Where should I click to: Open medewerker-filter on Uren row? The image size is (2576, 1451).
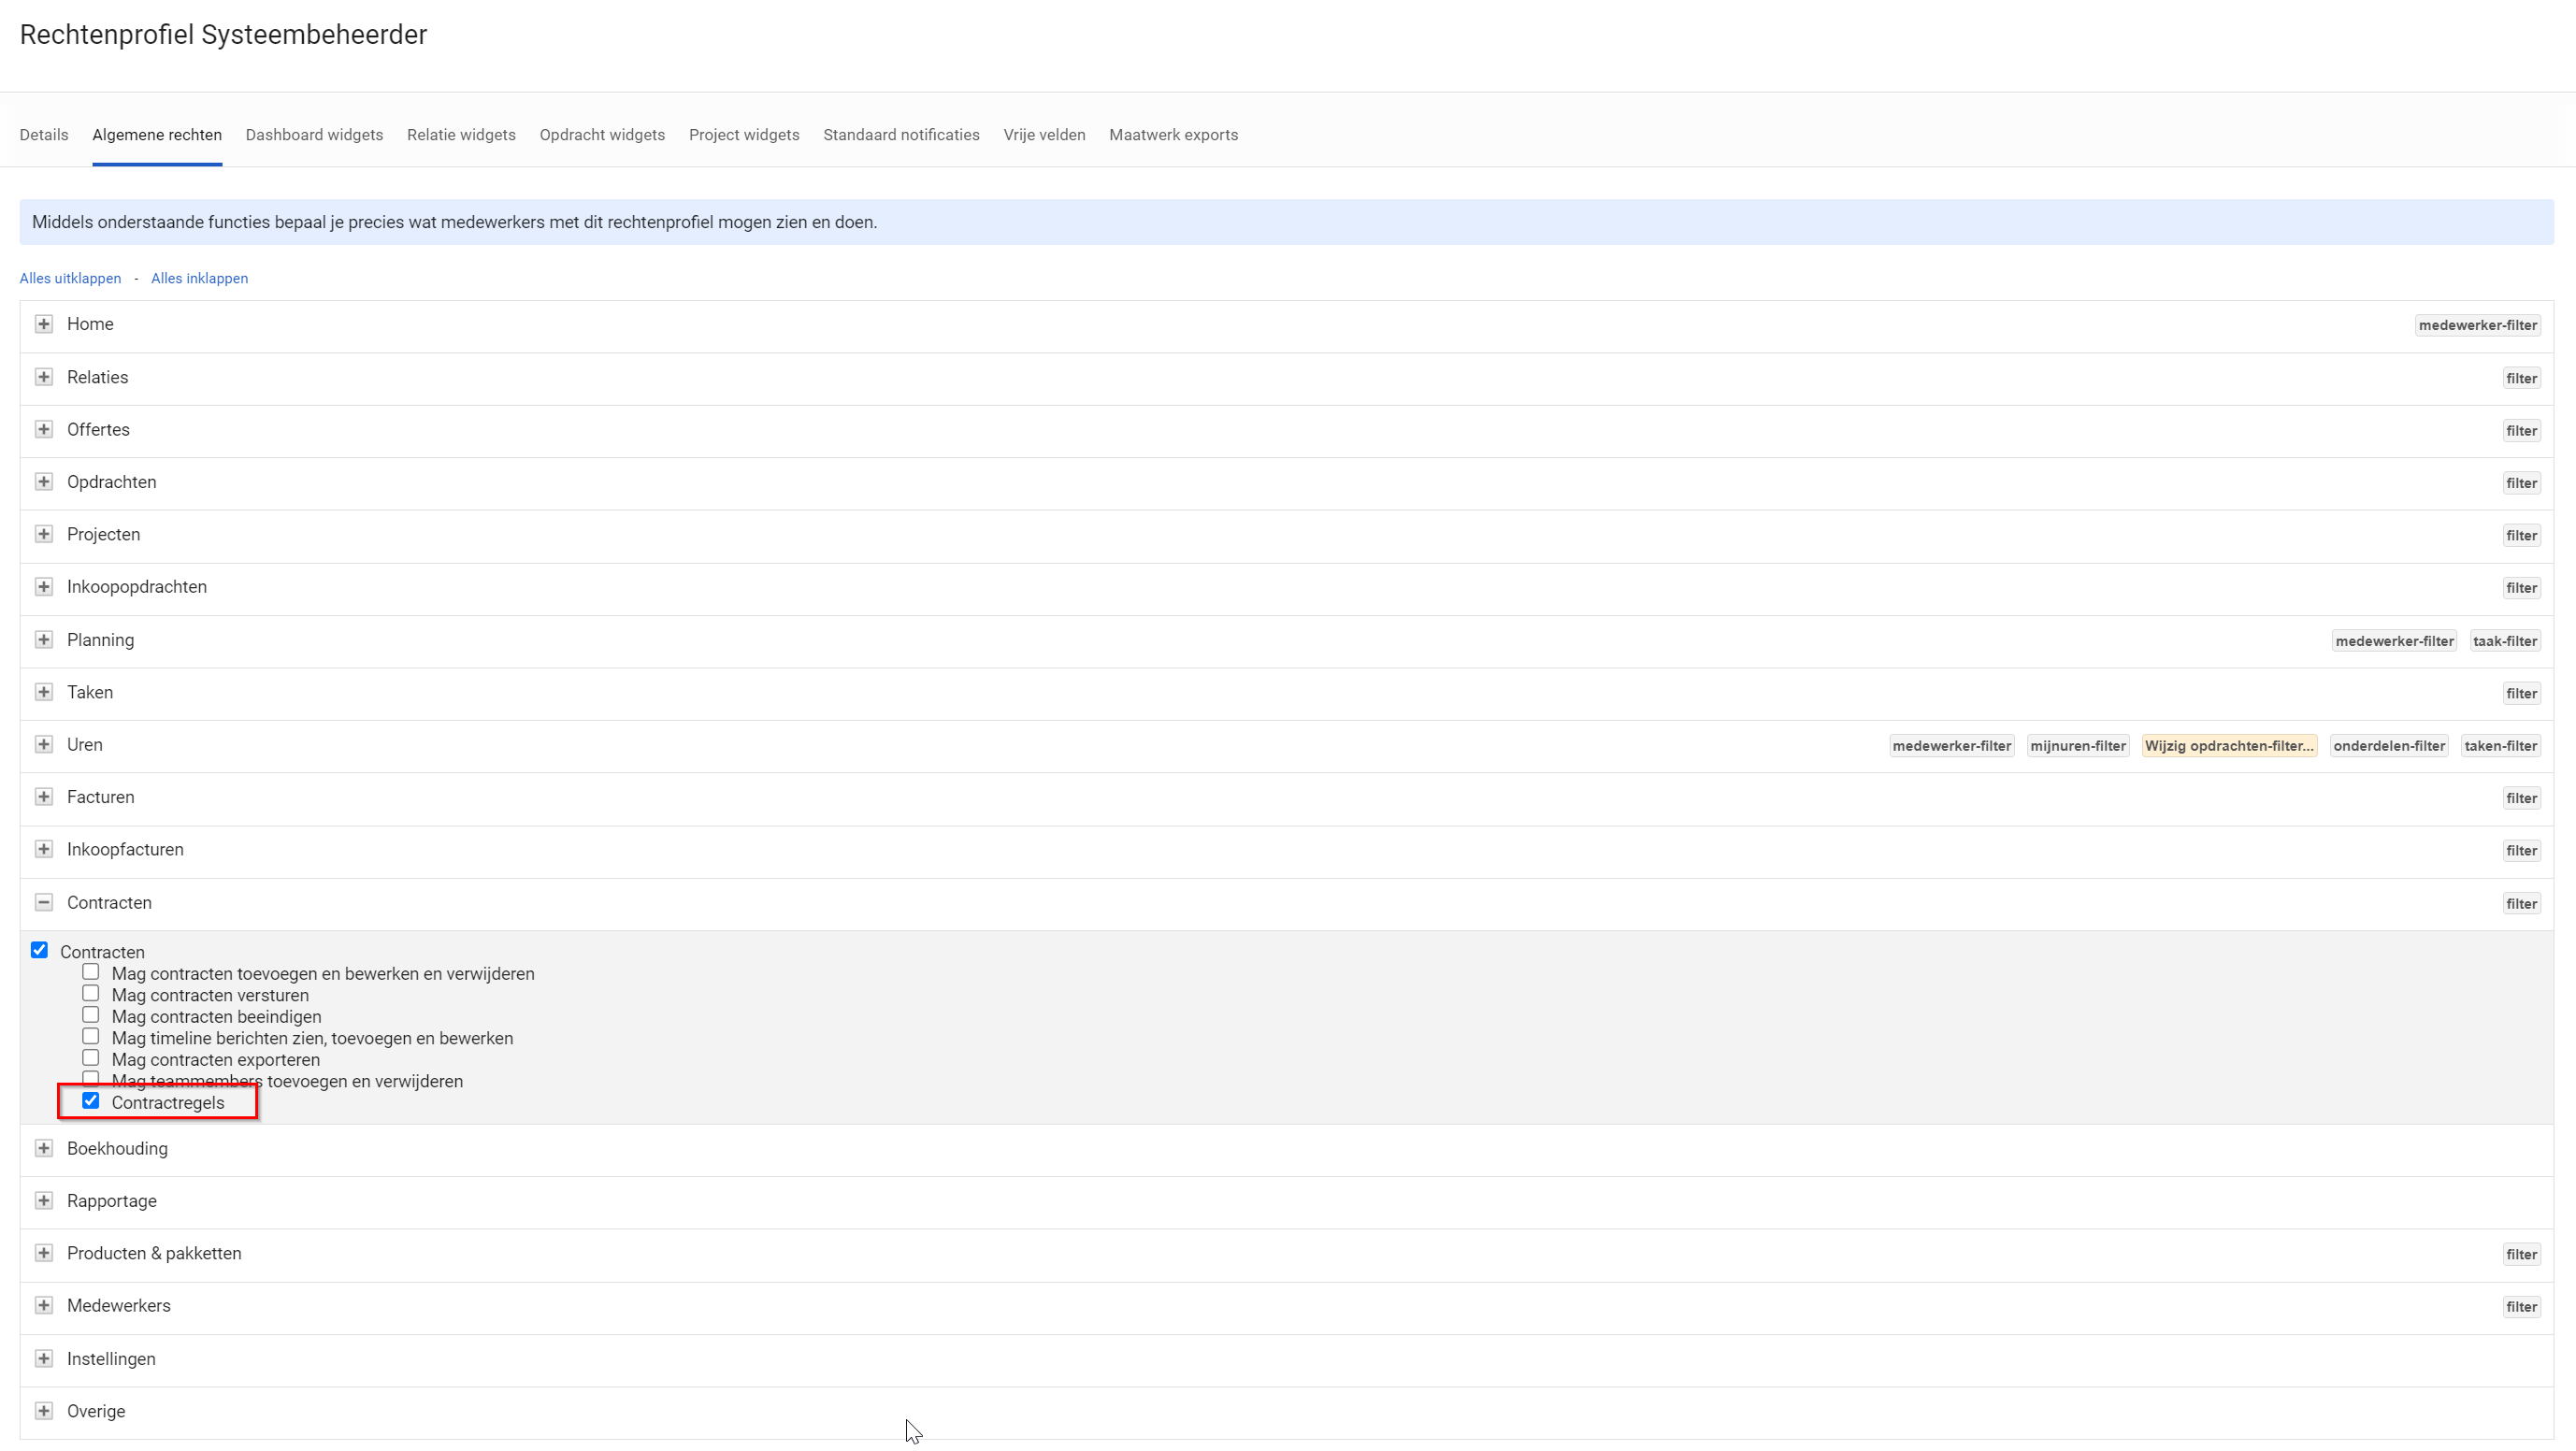(x=1951, y=746)
